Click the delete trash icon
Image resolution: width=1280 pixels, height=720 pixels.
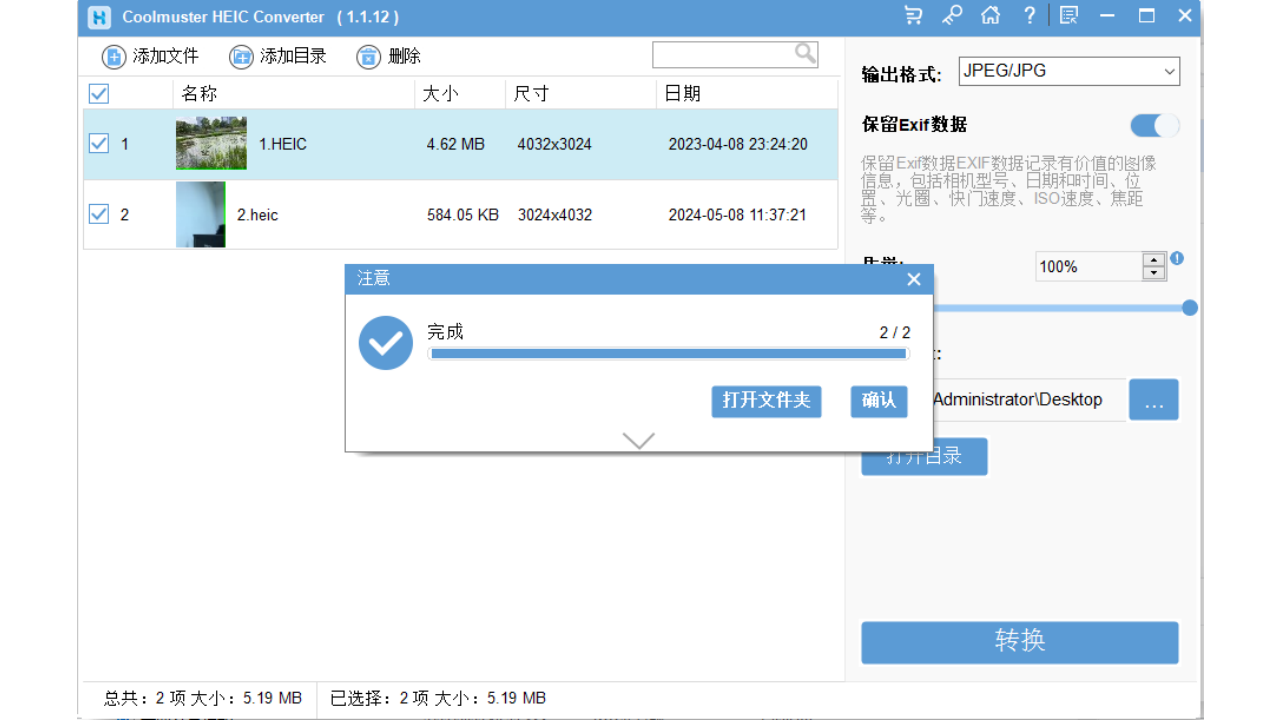point(368,57)
